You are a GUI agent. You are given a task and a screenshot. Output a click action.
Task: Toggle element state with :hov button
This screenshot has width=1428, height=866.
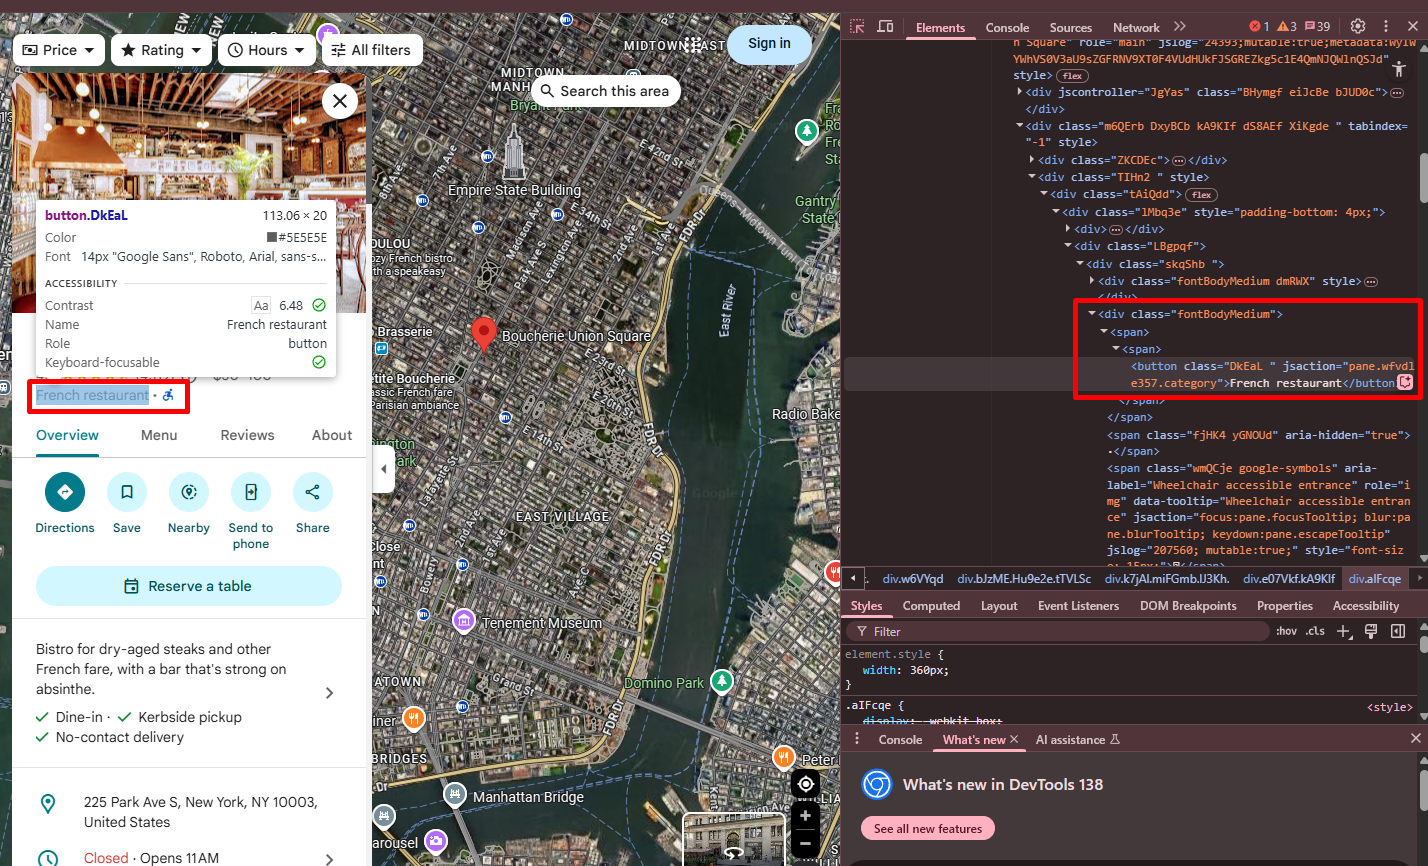(x=1286, y=630)
